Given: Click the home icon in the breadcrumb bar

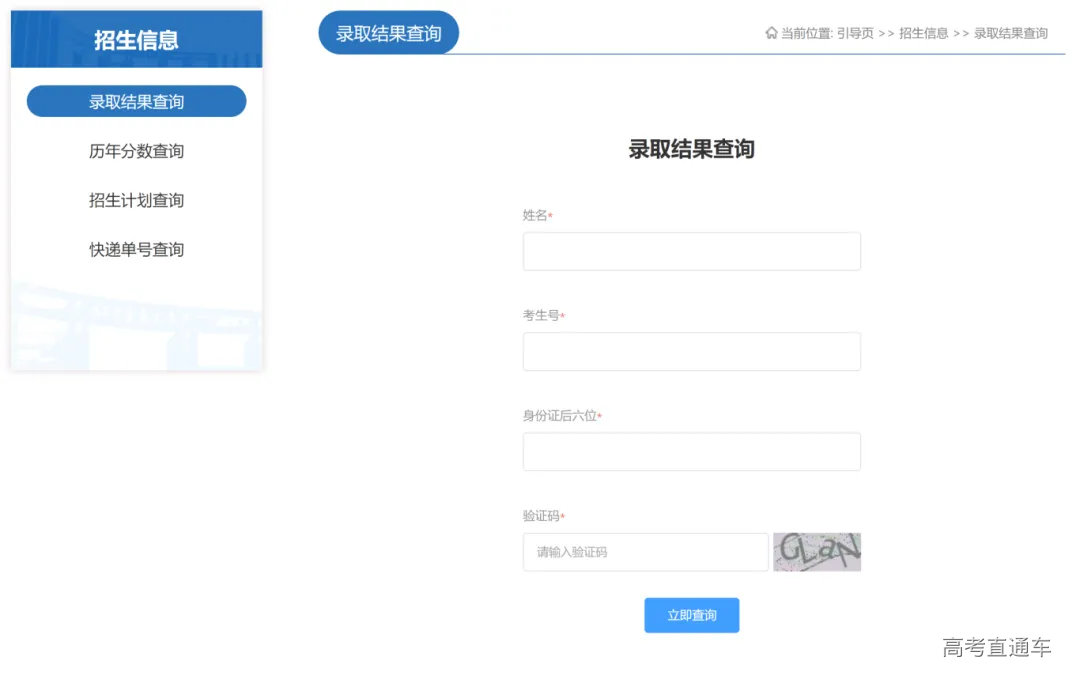Looking at the screenshot, I should (770, 33).
